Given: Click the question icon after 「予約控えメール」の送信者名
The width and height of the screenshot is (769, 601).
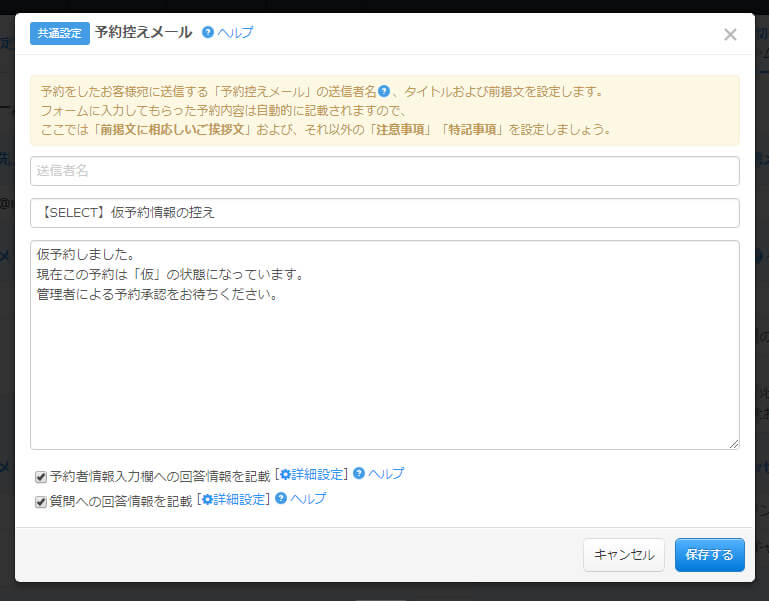Looking at the screenshot, I should point(383,91).
